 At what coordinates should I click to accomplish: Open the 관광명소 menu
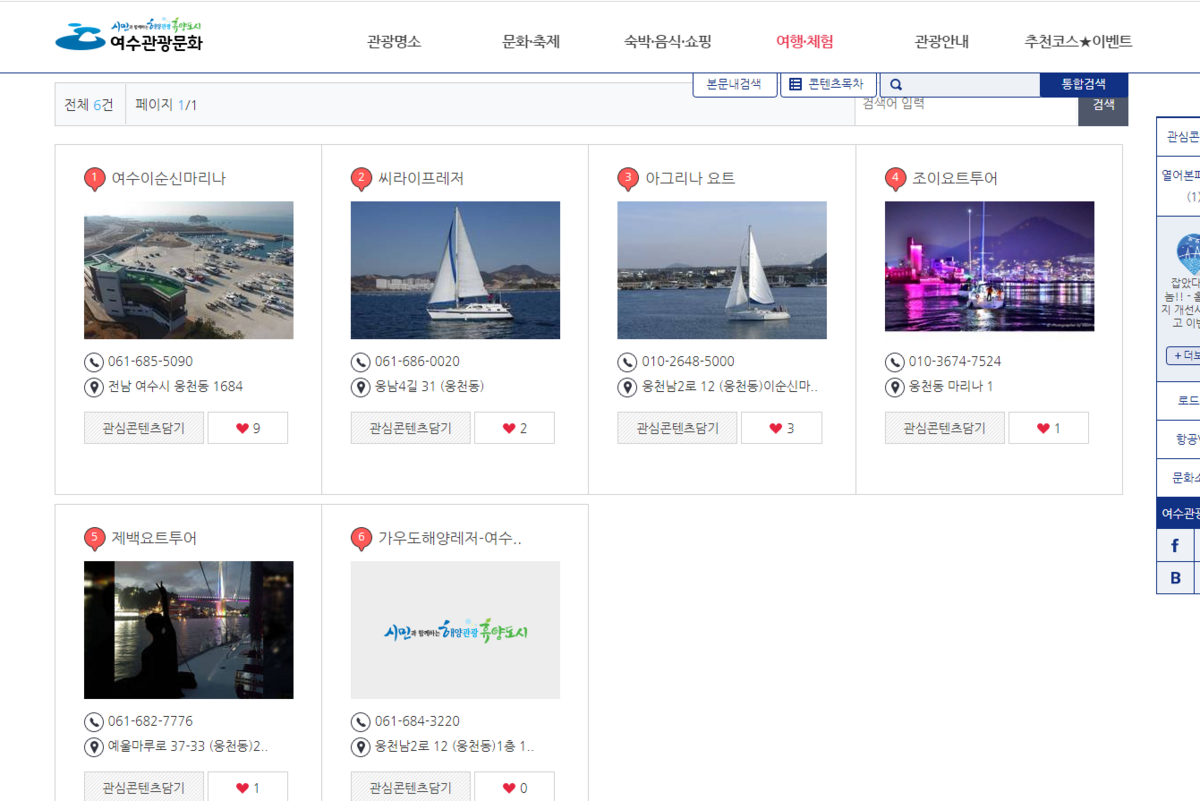pyautogui.click(x=393, y=42)
